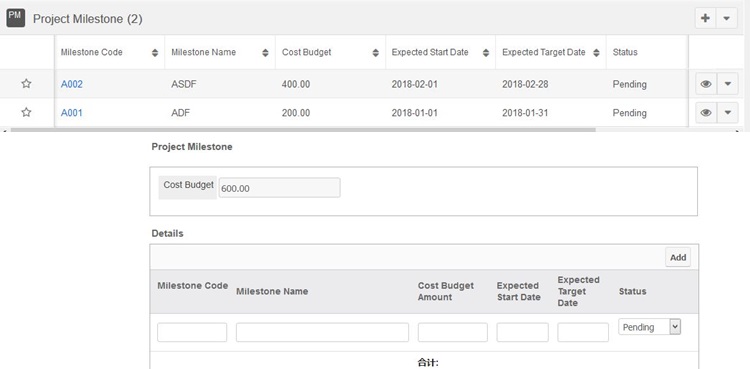The height and width of the screenshot is (369, 750).
Task: Click the Add button in Details
Action: [x=678, y=257]
